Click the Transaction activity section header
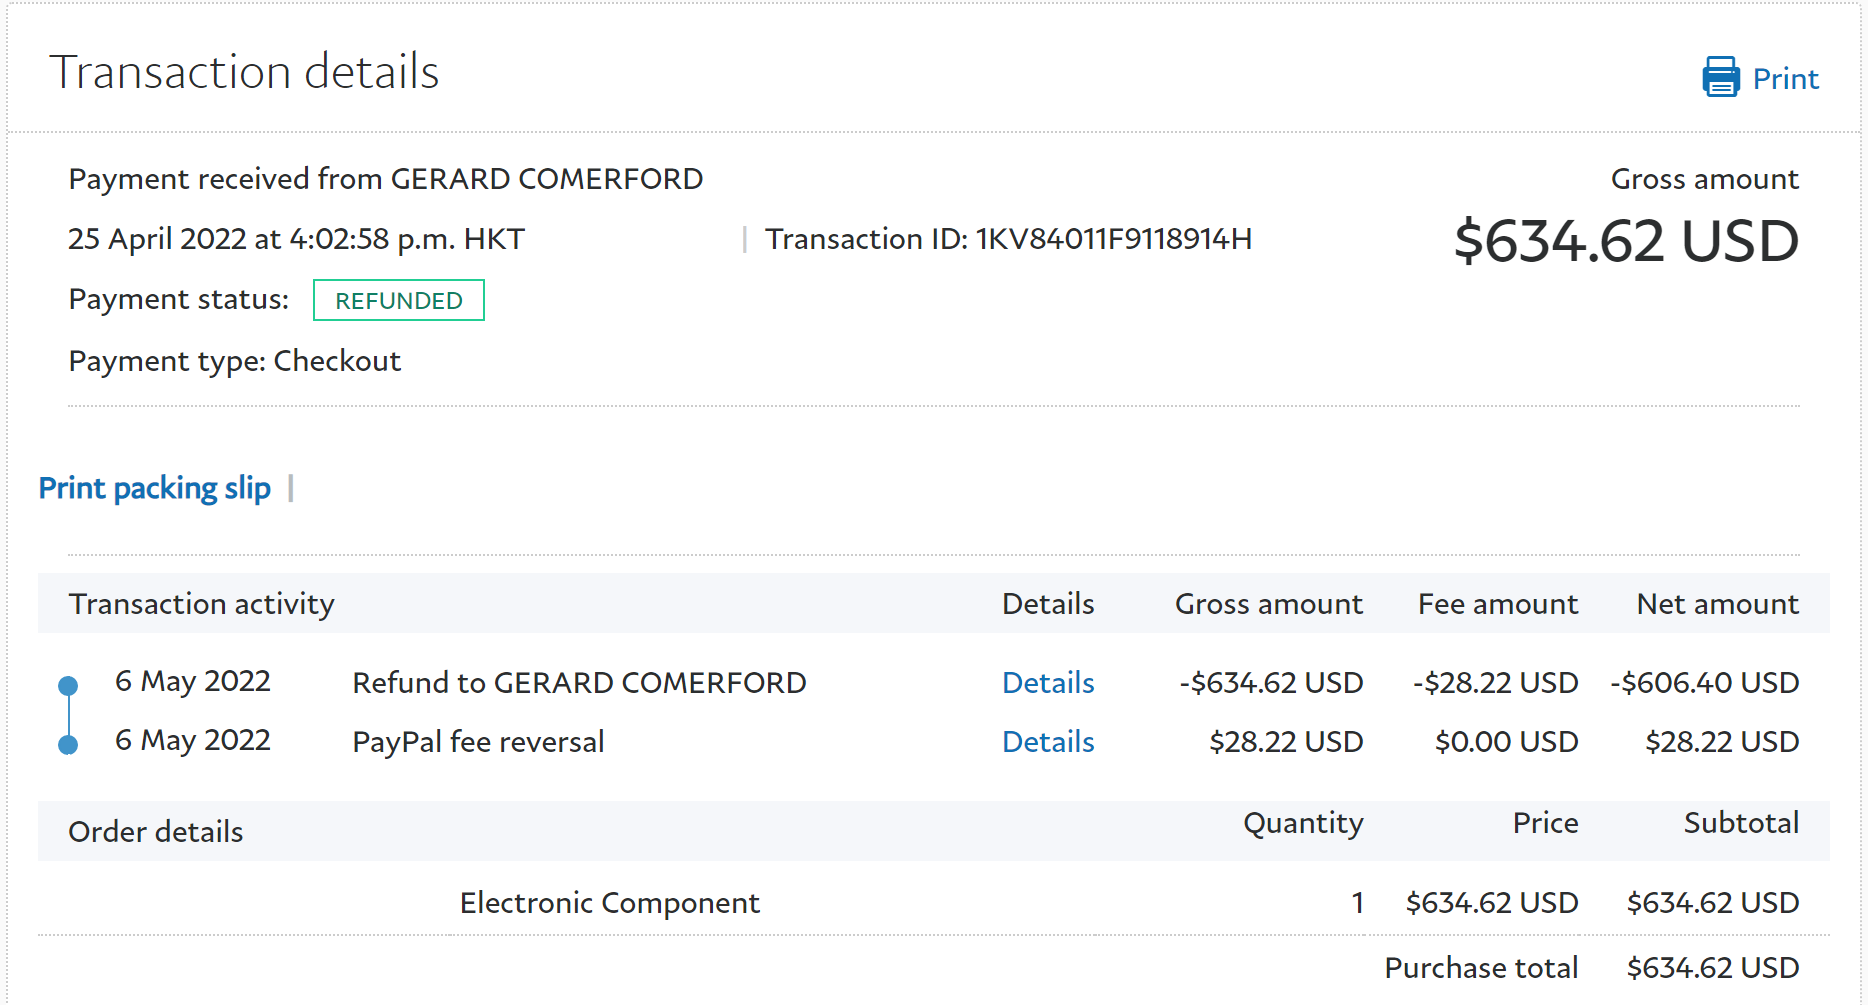The image size is (1868, 1005). (201, 604)
